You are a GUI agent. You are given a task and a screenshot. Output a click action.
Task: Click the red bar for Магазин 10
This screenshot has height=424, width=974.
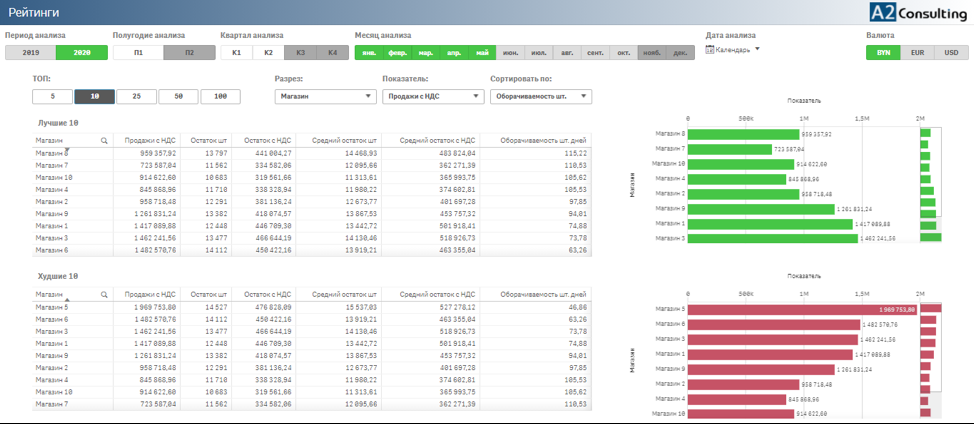point(741,413)
